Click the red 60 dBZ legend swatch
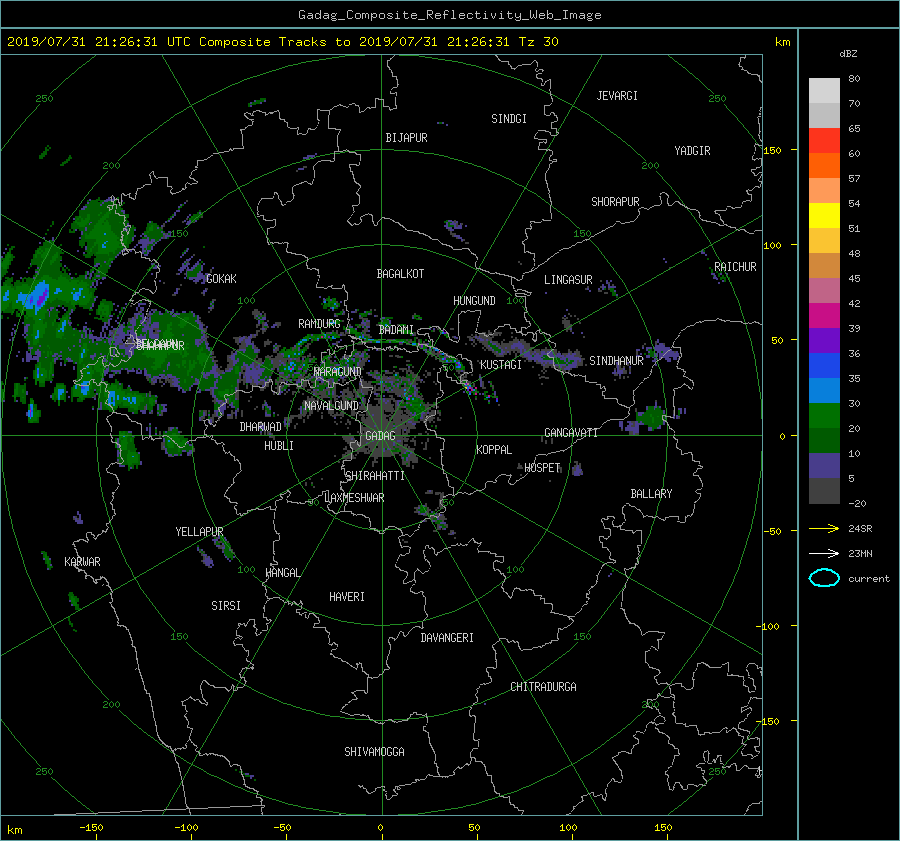The height and width of the screenshot is (841, 900). tap(824, 140)
